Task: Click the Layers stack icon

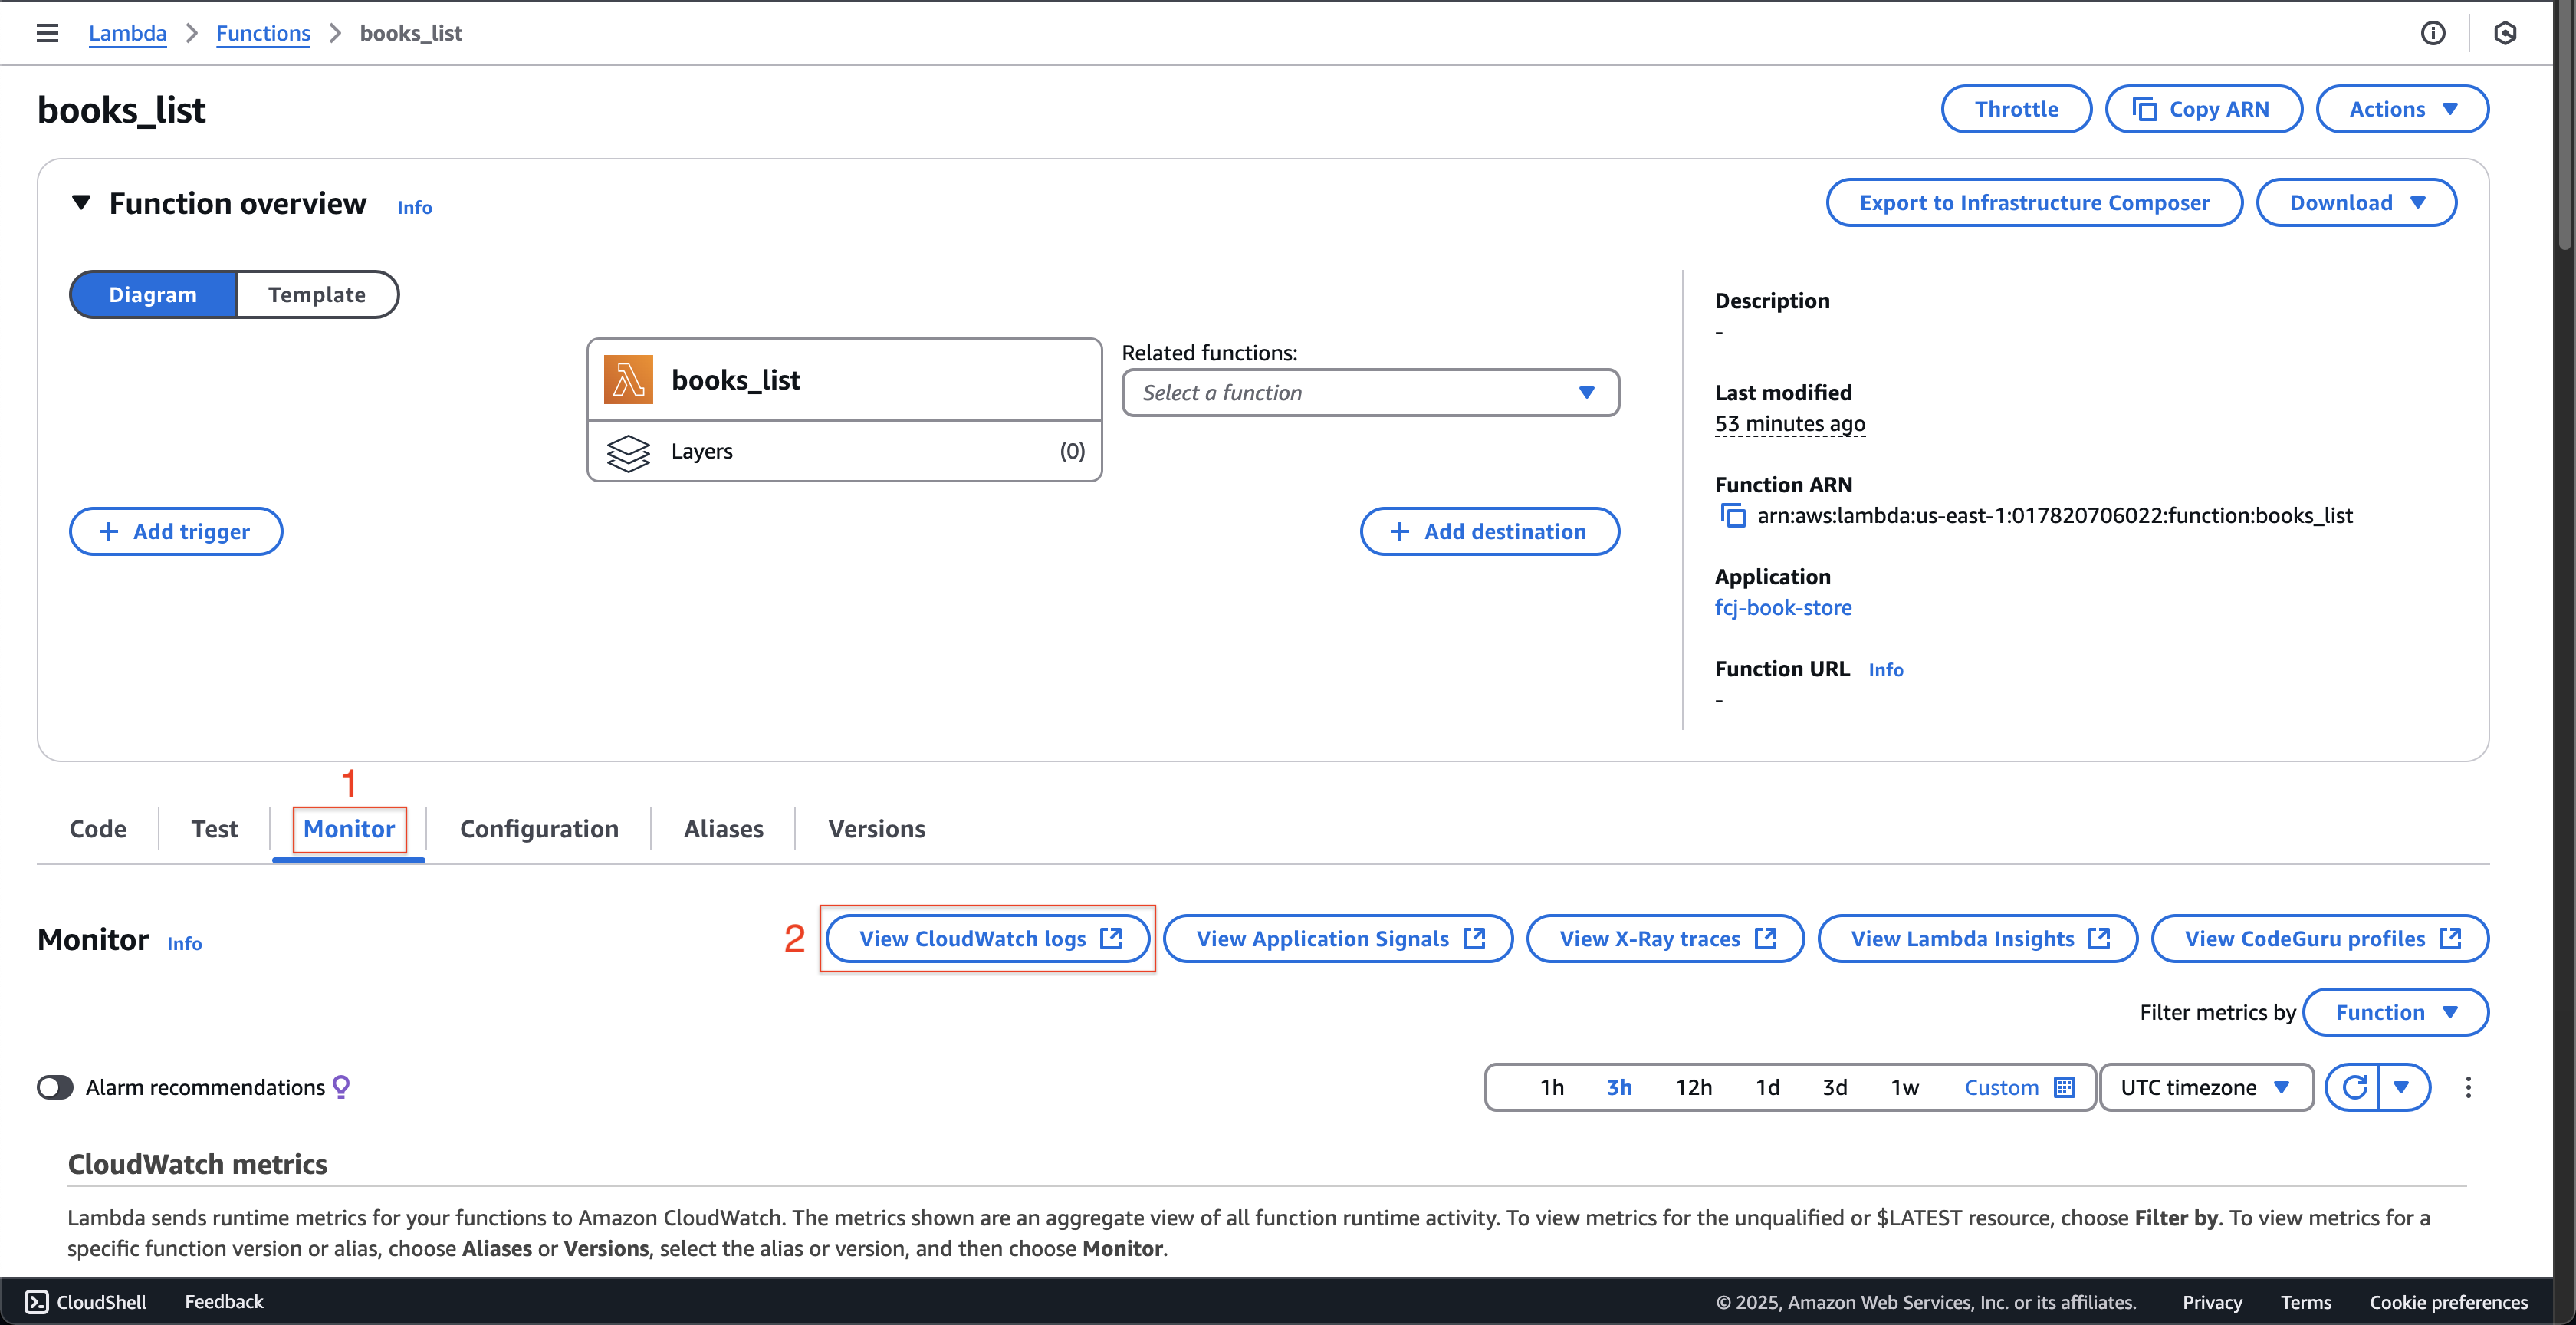Action: pos(628,452)
